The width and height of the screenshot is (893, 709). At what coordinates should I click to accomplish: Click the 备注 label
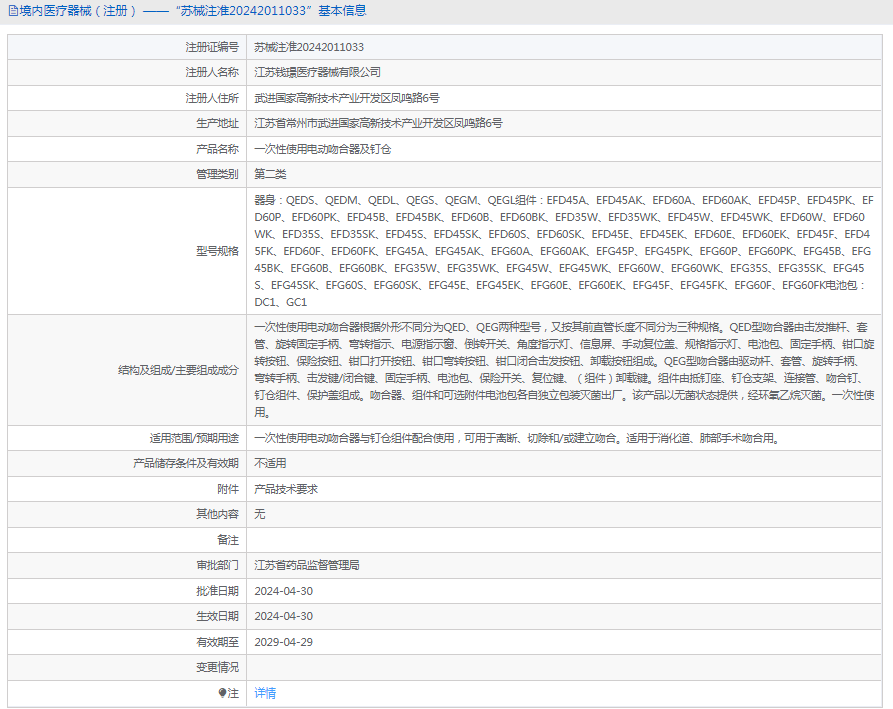(228, 540)
